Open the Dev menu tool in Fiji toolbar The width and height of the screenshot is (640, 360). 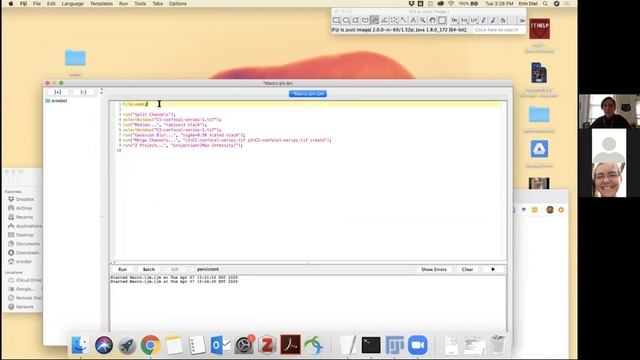tap(455, 20)
